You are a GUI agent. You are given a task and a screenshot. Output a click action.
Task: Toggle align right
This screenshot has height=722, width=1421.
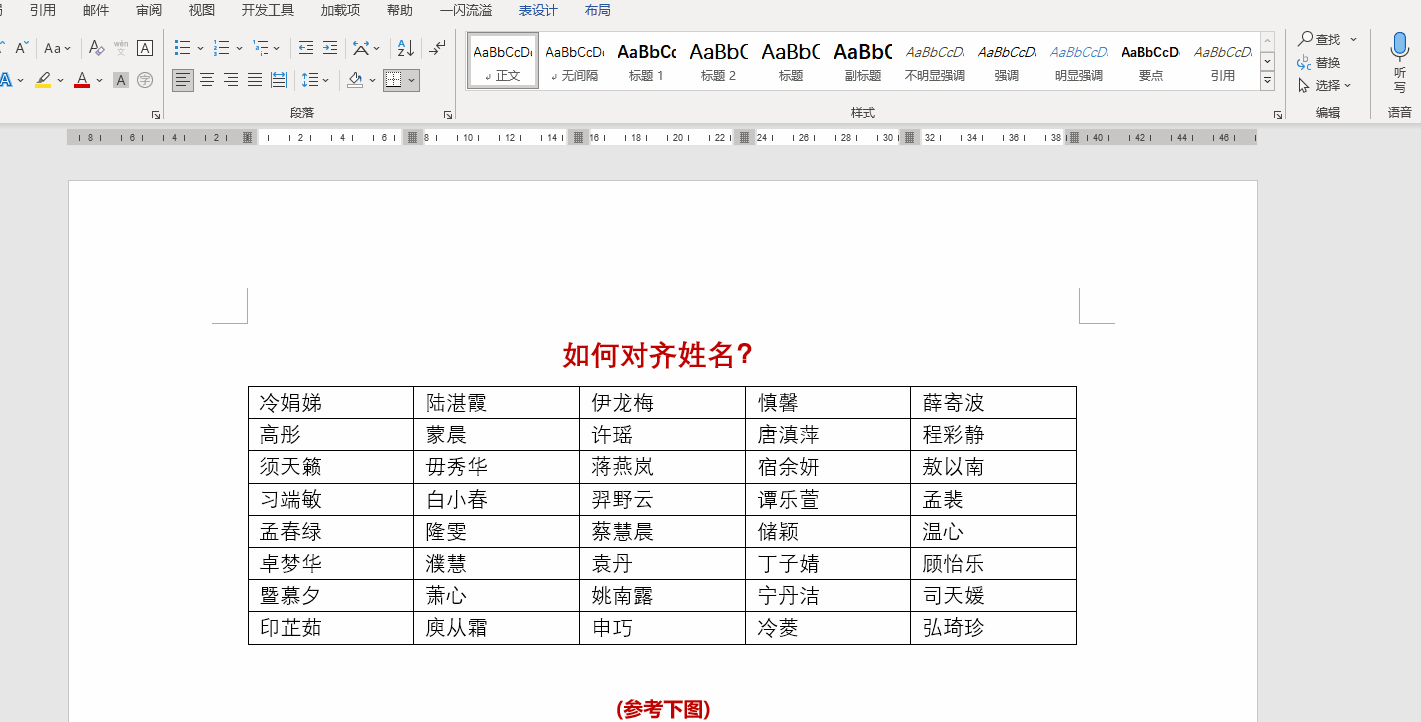tap(231, 80)
